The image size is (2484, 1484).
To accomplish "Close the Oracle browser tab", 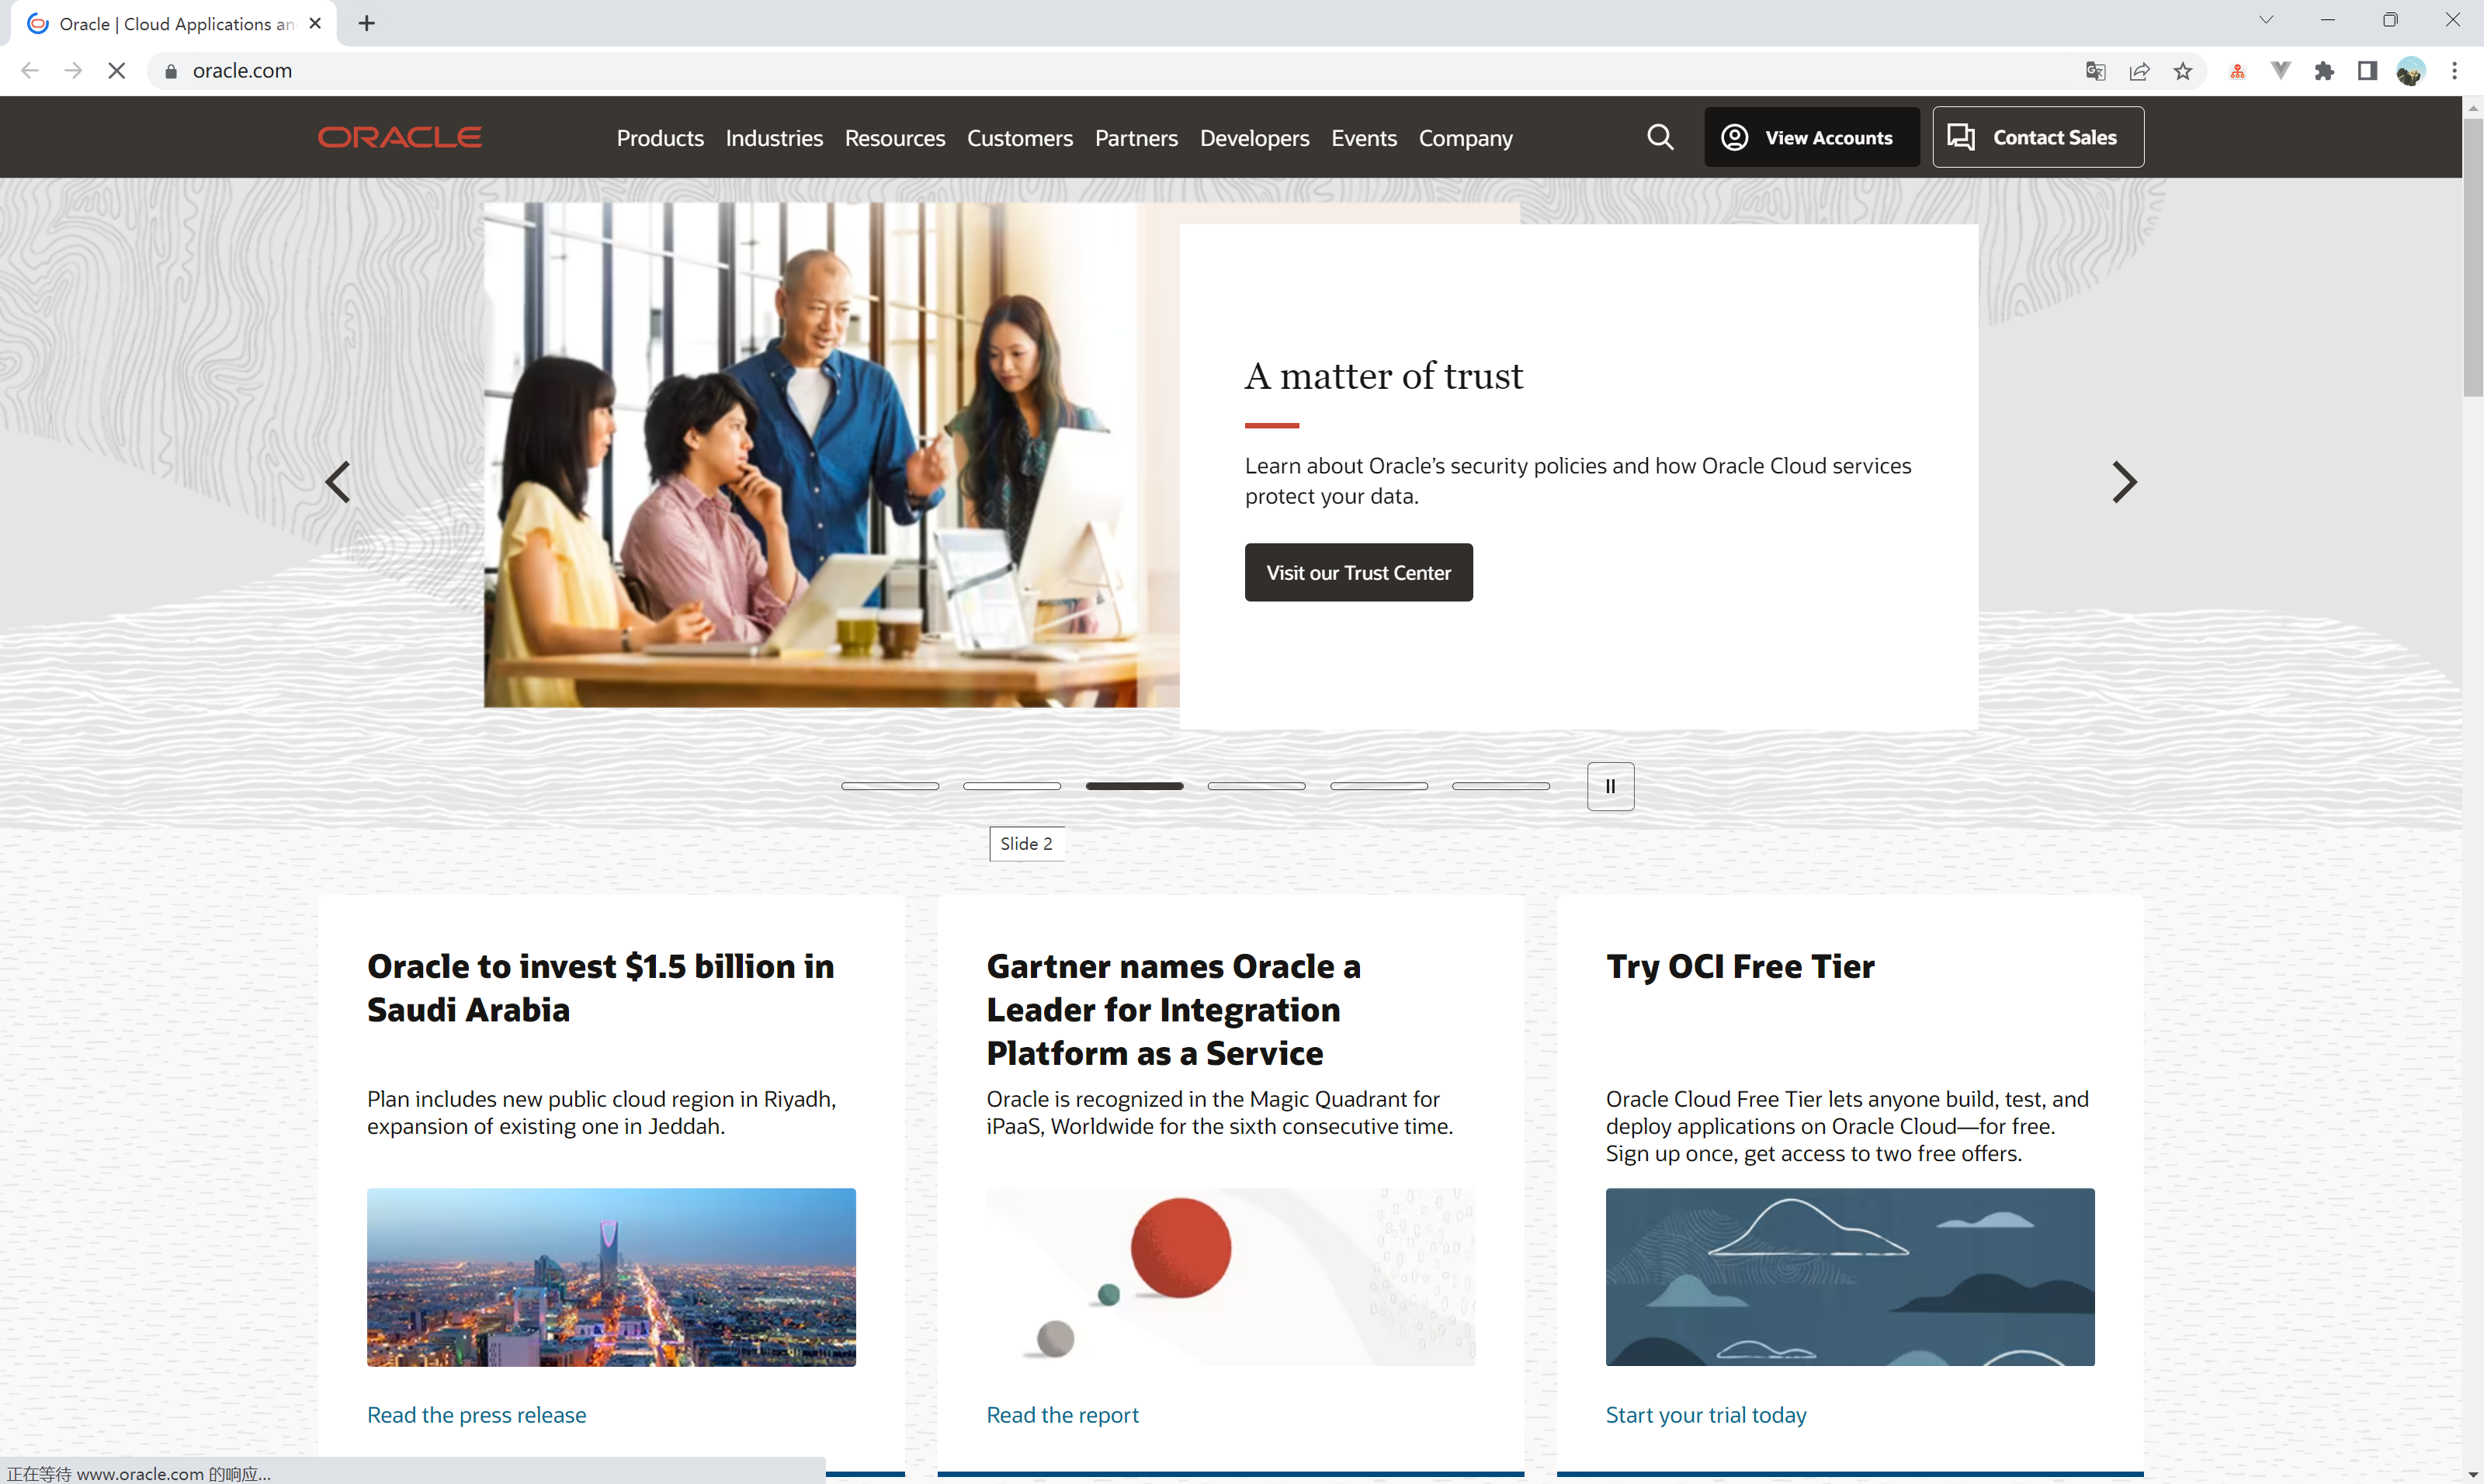I will [x=315, y=23].
